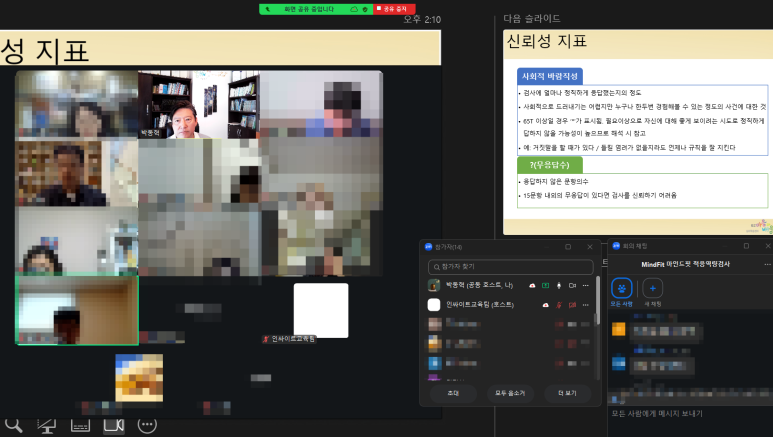Click the 사회적 바람직성 heading on next slide
This screenshot has height=437, width=773.
coord(550,76)
